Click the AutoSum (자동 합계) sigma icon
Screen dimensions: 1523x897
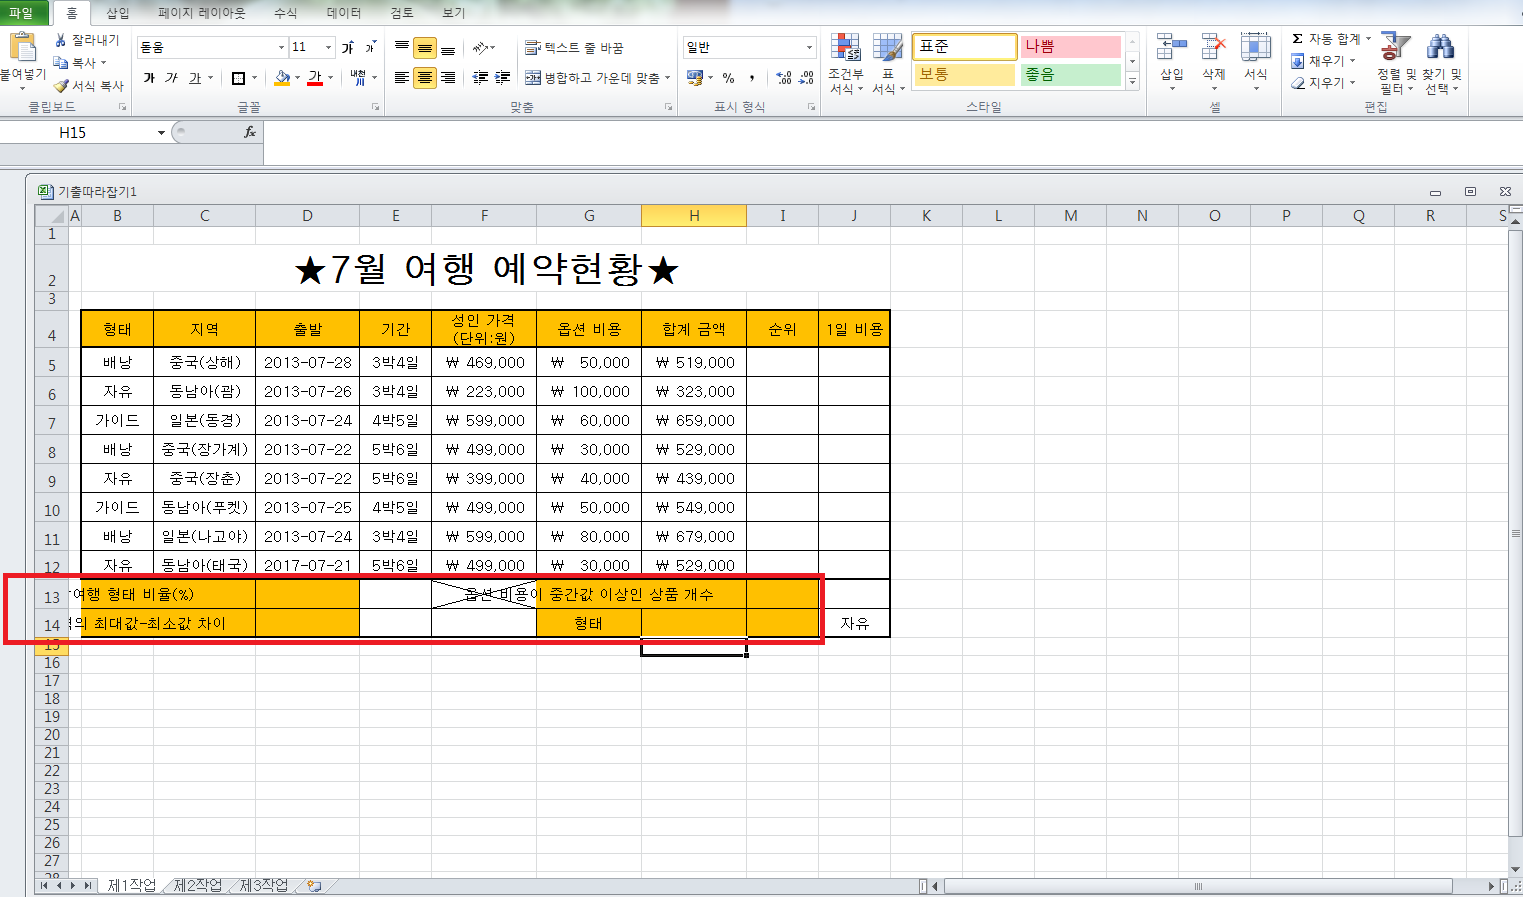(x=1297, y=39)
